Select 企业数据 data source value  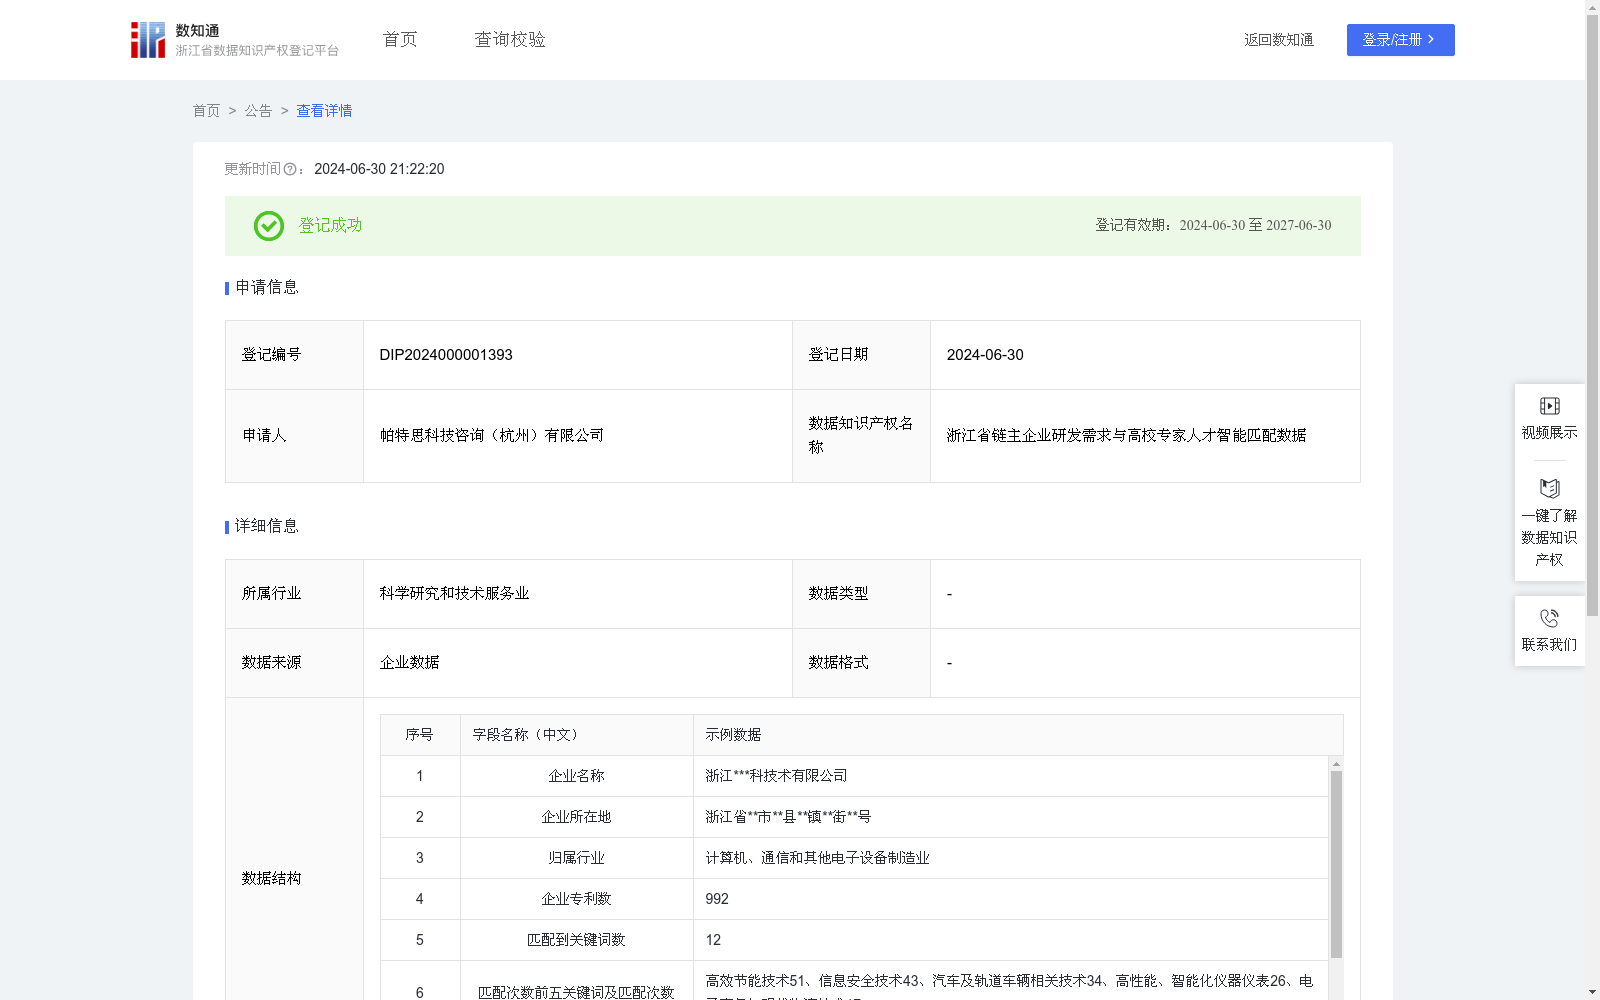409,663
